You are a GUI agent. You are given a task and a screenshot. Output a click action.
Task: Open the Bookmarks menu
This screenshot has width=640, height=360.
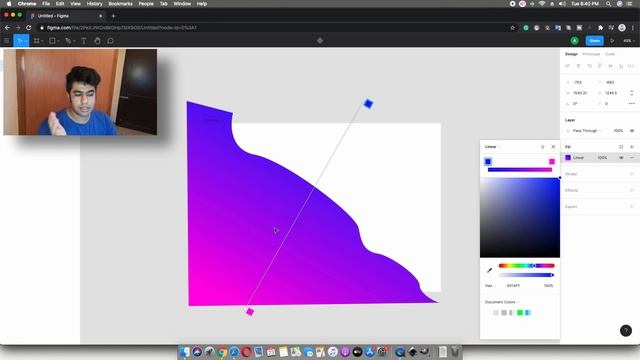pos(120,4)
